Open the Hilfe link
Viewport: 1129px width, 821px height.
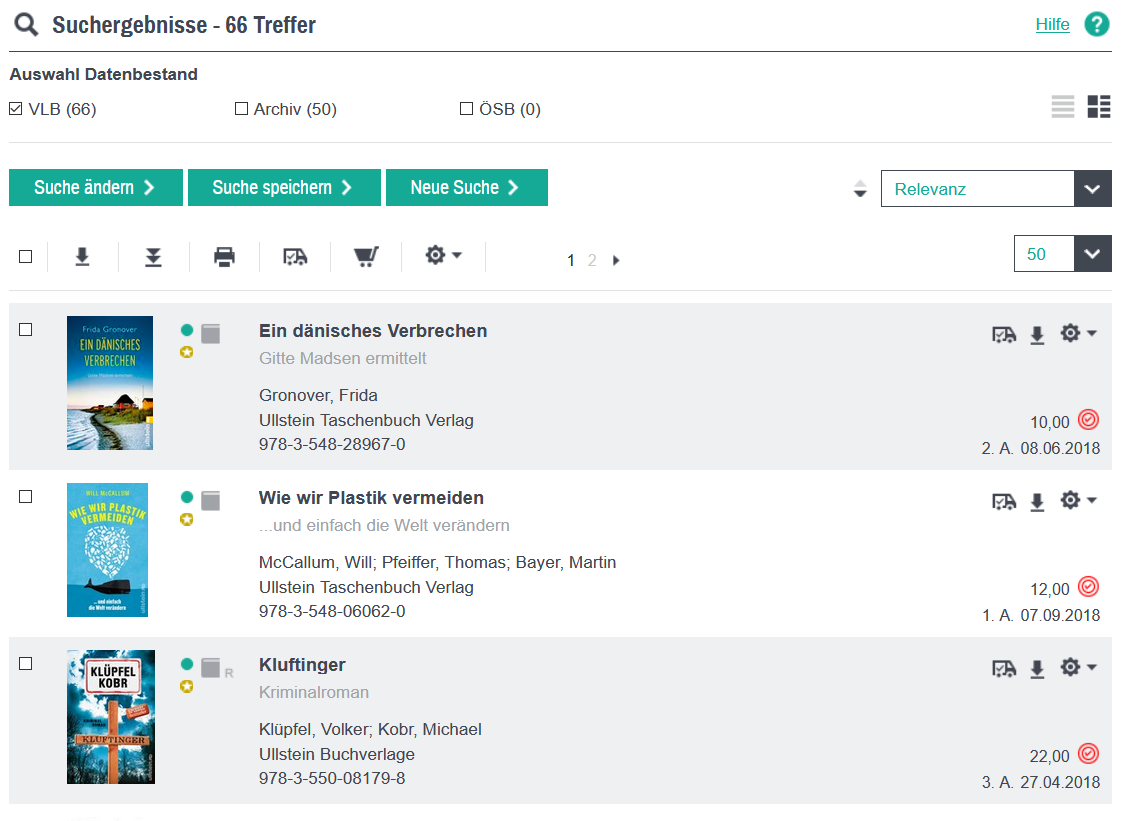[1052, 25]
